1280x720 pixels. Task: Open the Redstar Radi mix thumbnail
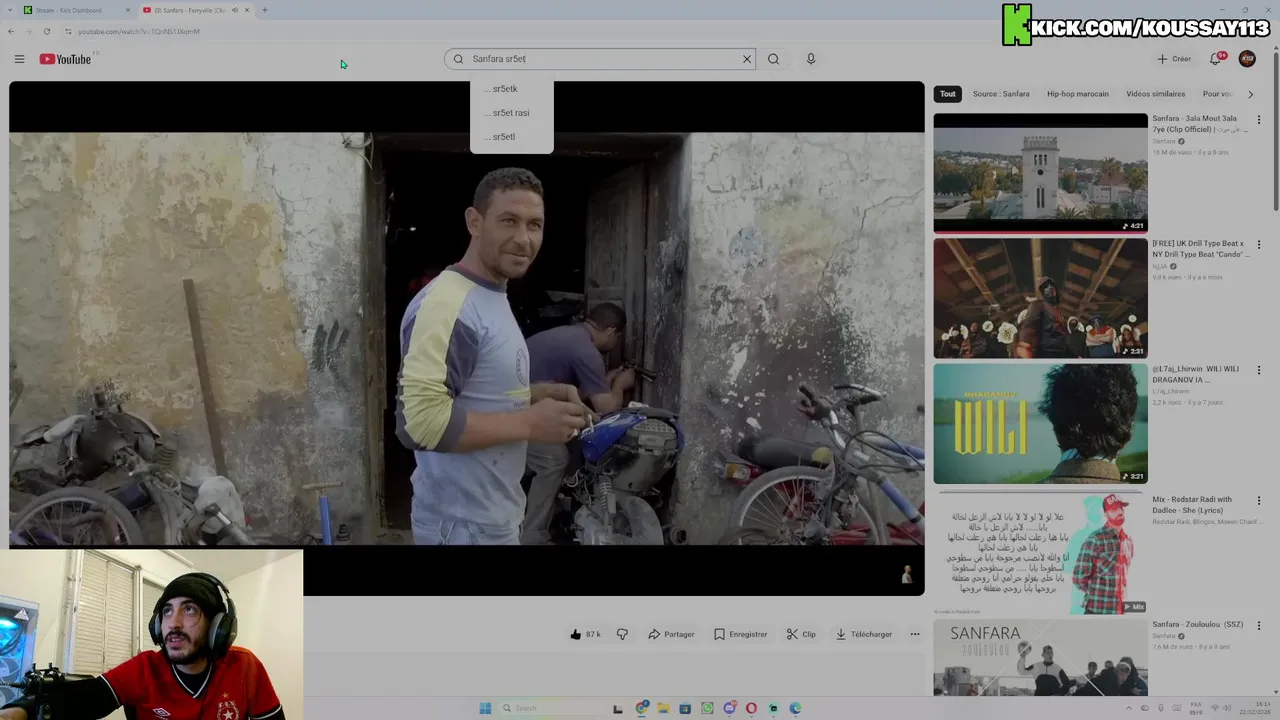(x=1040, y=553)
